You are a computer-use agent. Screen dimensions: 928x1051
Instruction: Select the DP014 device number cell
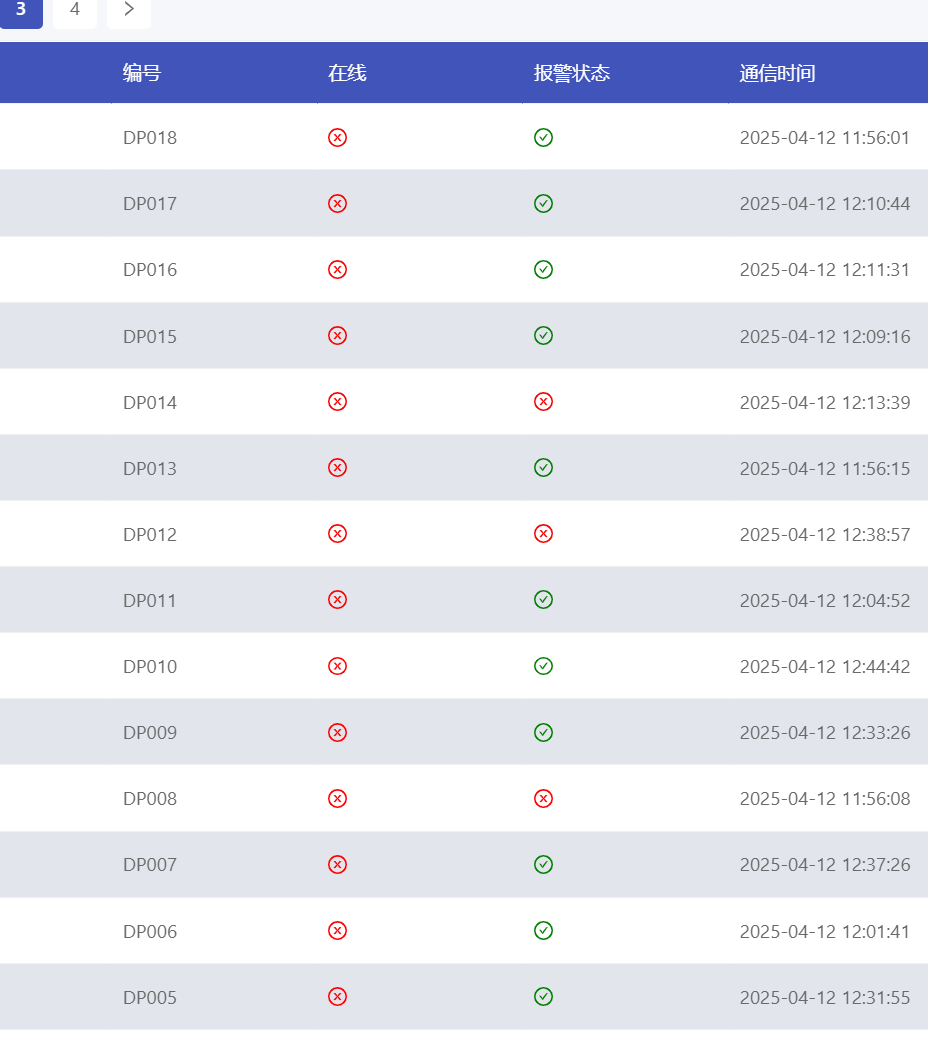click(x=150, y=402)
